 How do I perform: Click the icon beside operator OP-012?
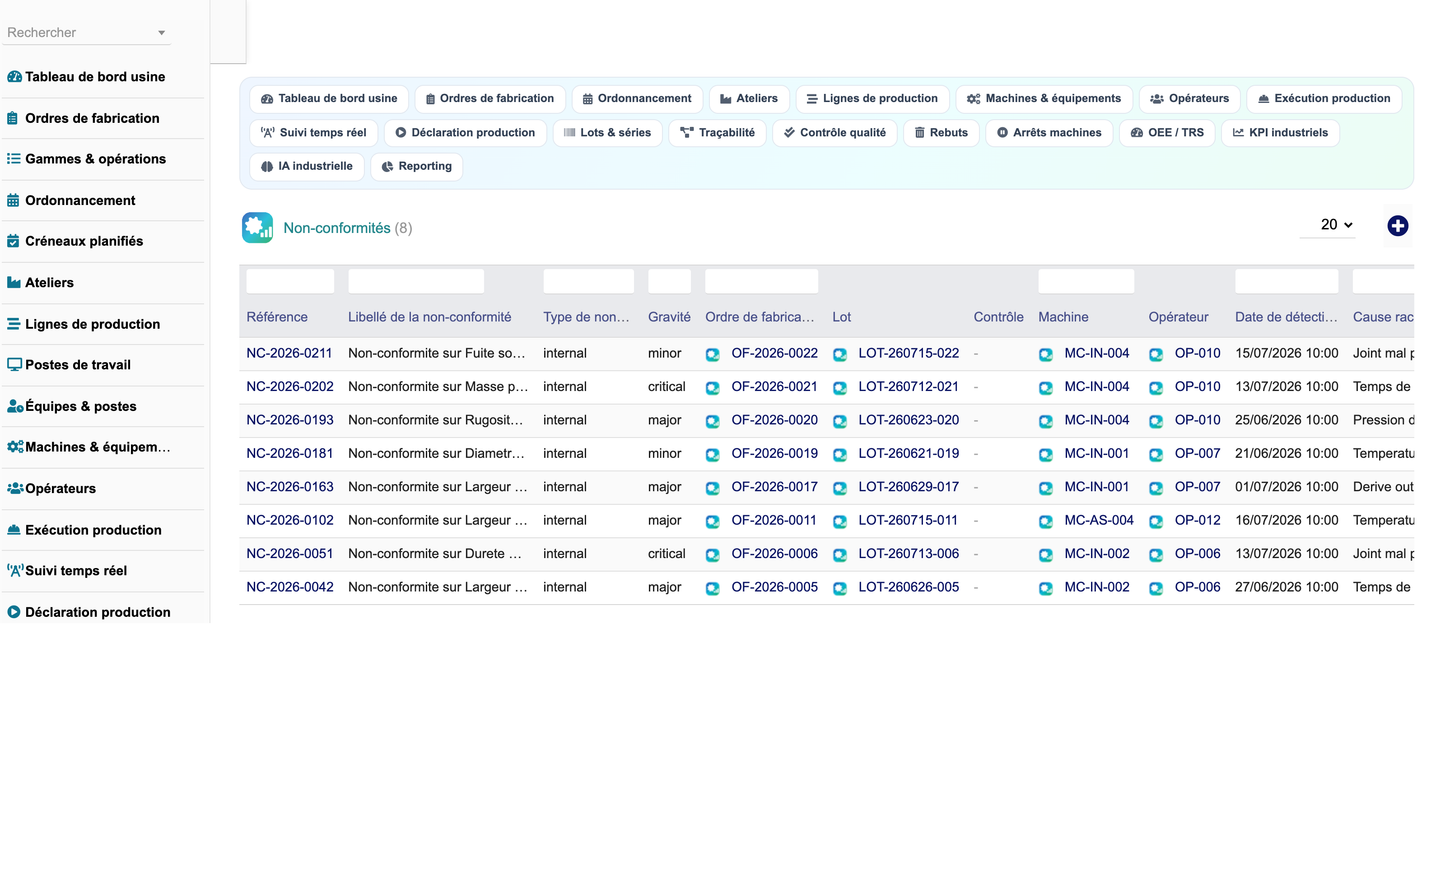tap(1155, 521)
